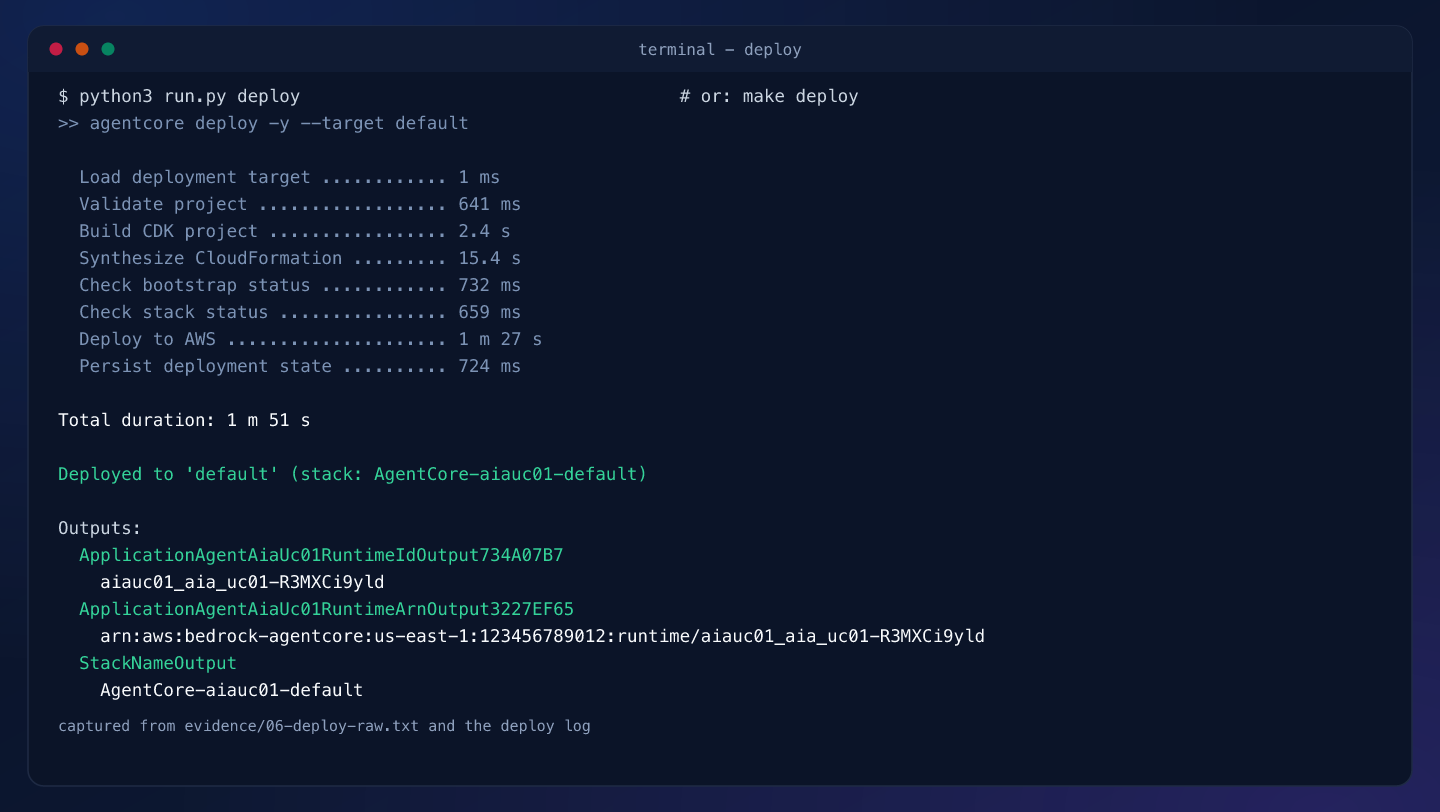
Task: Click the 'Check bootstrap status' step label
Action: click(195, 285)
